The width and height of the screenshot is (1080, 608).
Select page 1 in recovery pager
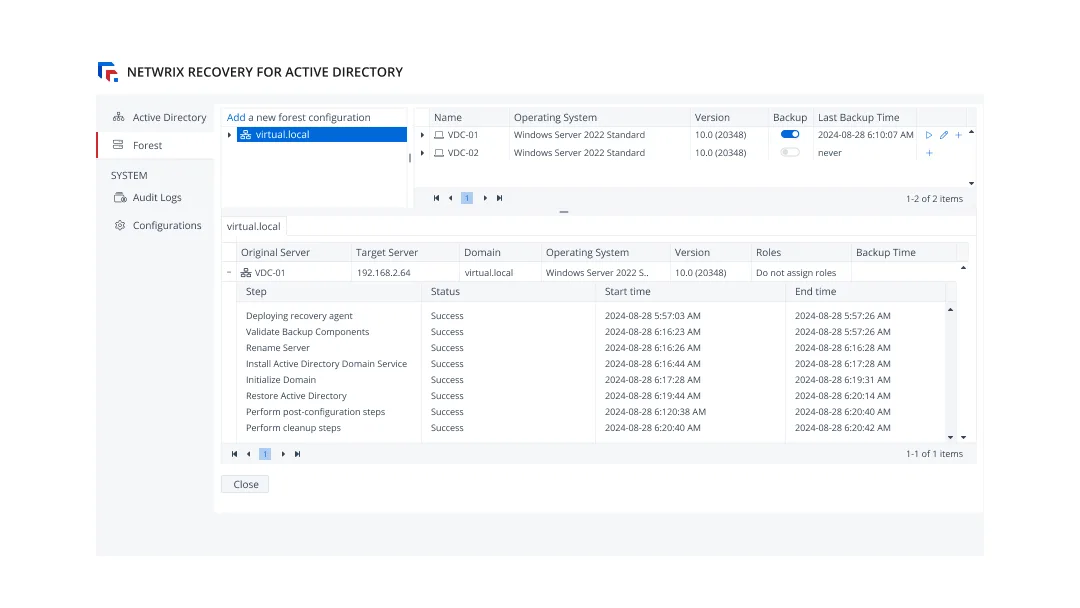265,454
